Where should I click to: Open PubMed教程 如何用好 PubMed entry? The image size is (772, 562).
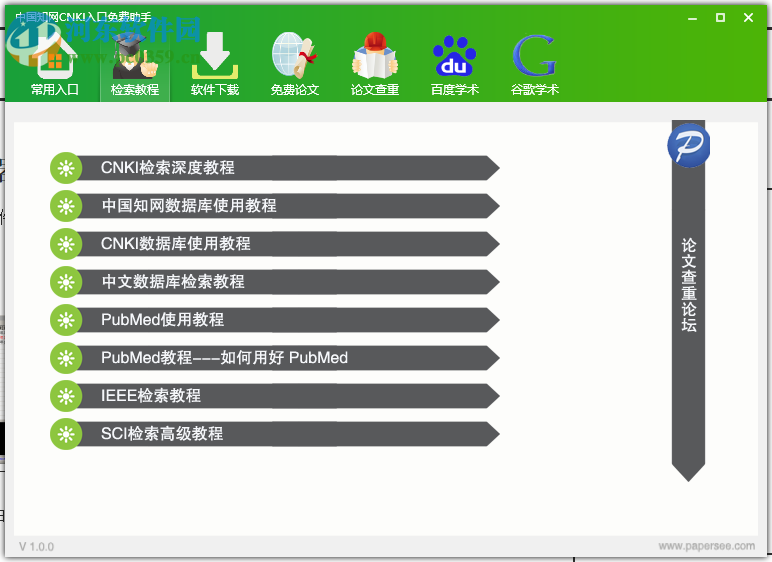tap(290, 358)
